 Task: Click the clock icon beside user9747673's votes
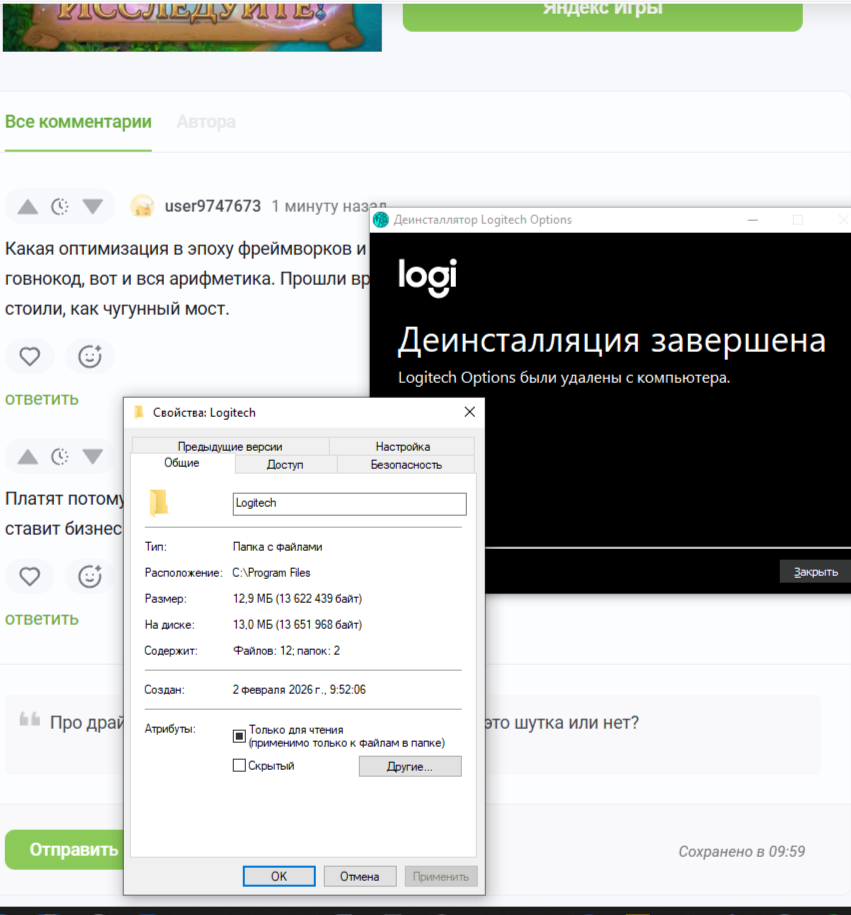60,207
